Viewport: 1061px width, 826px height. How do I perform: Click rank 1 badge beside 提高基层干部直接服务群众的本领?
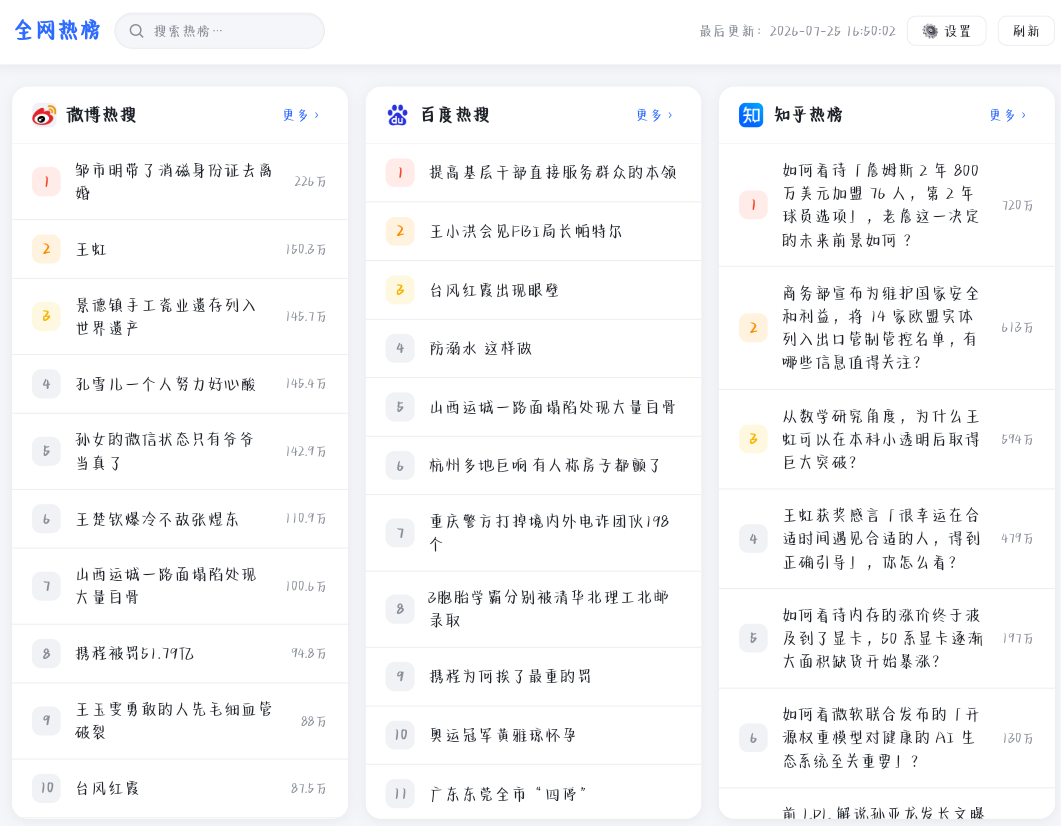point(400,173)
